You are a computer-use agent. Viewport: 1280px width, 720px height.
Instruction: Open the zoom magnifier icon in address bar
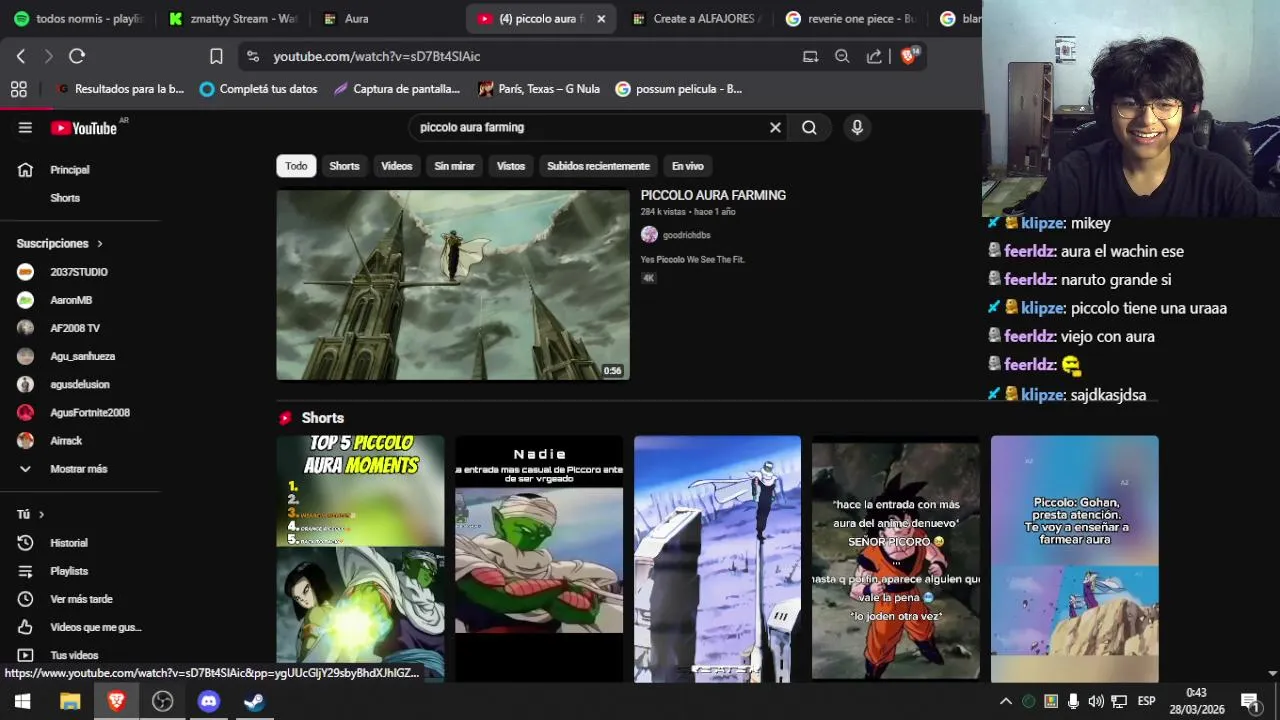pos(842,57)
